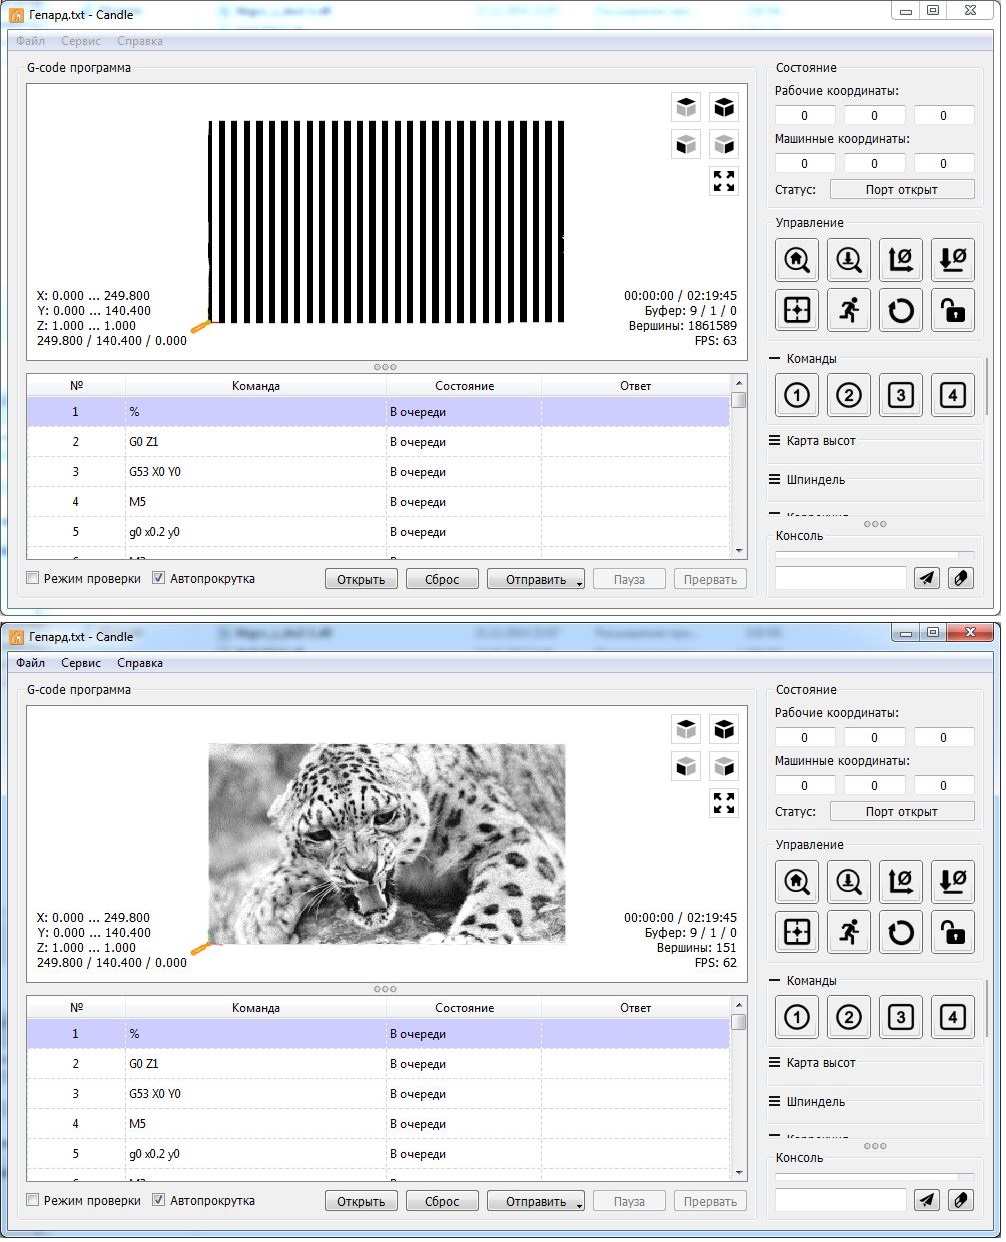This screenshot has height=1242, width=1006.
Task: Zero Z axis in lower window
Action: click(x=953, y=882)
